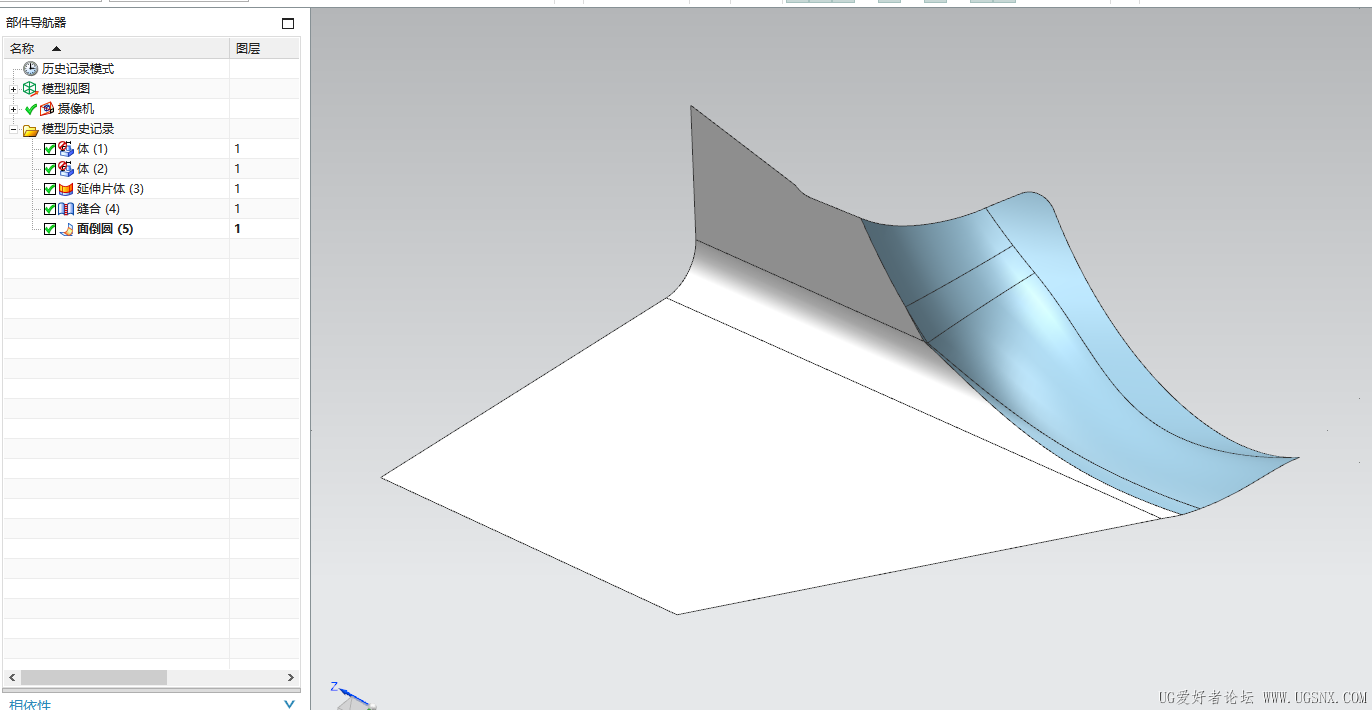
Task: Click the undock icon on 部件导航器 panel
Action: [288, 22]
